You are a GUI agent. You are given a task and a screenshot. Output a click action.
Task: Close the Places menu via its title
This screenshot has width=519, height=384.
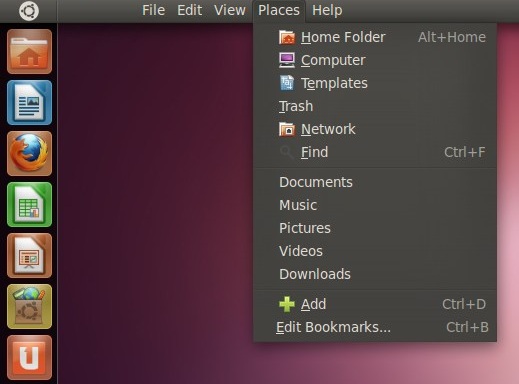(279, 10)
